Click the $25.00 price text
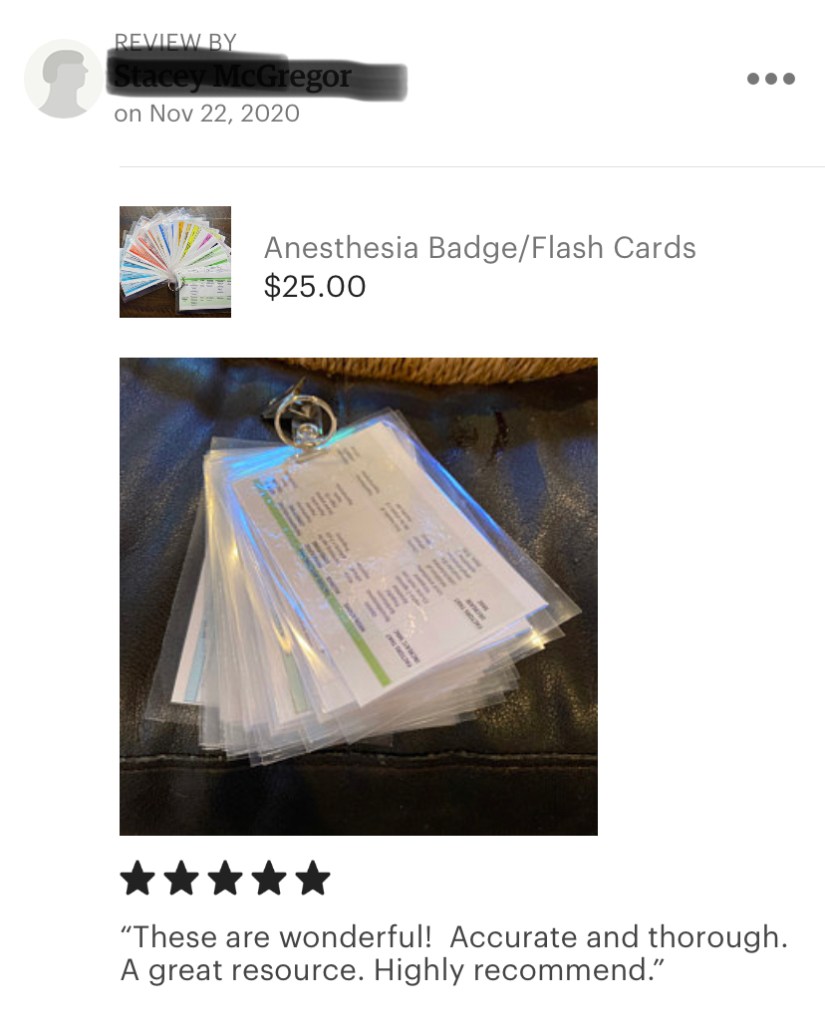The height and width of the screenshot is (1024, 825). (314, 286)
